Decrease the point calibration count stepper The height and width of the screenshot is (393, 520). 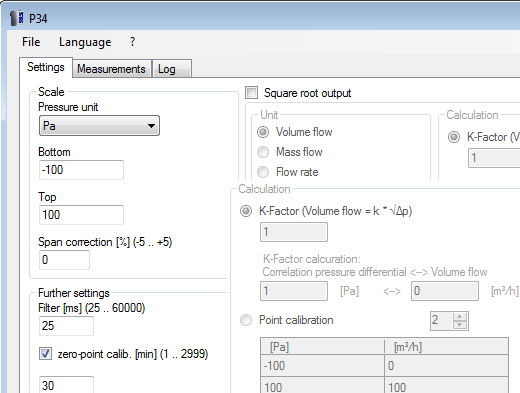pyautogui.click(x=460, y=325)
